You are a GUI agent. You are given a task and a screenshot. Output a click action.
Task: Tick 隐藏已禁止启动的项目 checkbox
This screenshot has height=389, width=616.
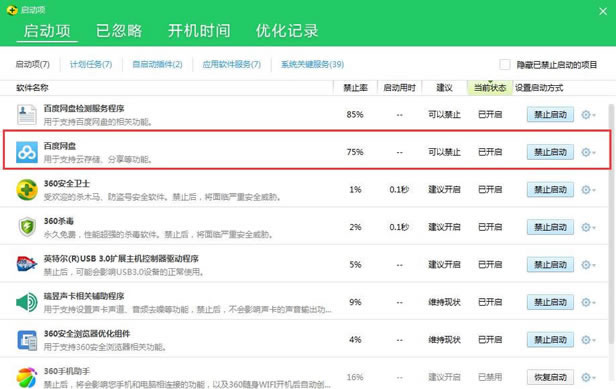(505, 64)
